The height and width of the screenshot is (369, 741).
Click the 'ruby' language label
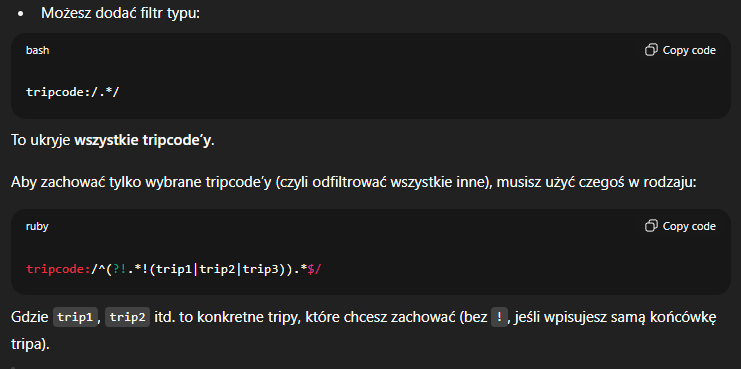pos(37,227)
